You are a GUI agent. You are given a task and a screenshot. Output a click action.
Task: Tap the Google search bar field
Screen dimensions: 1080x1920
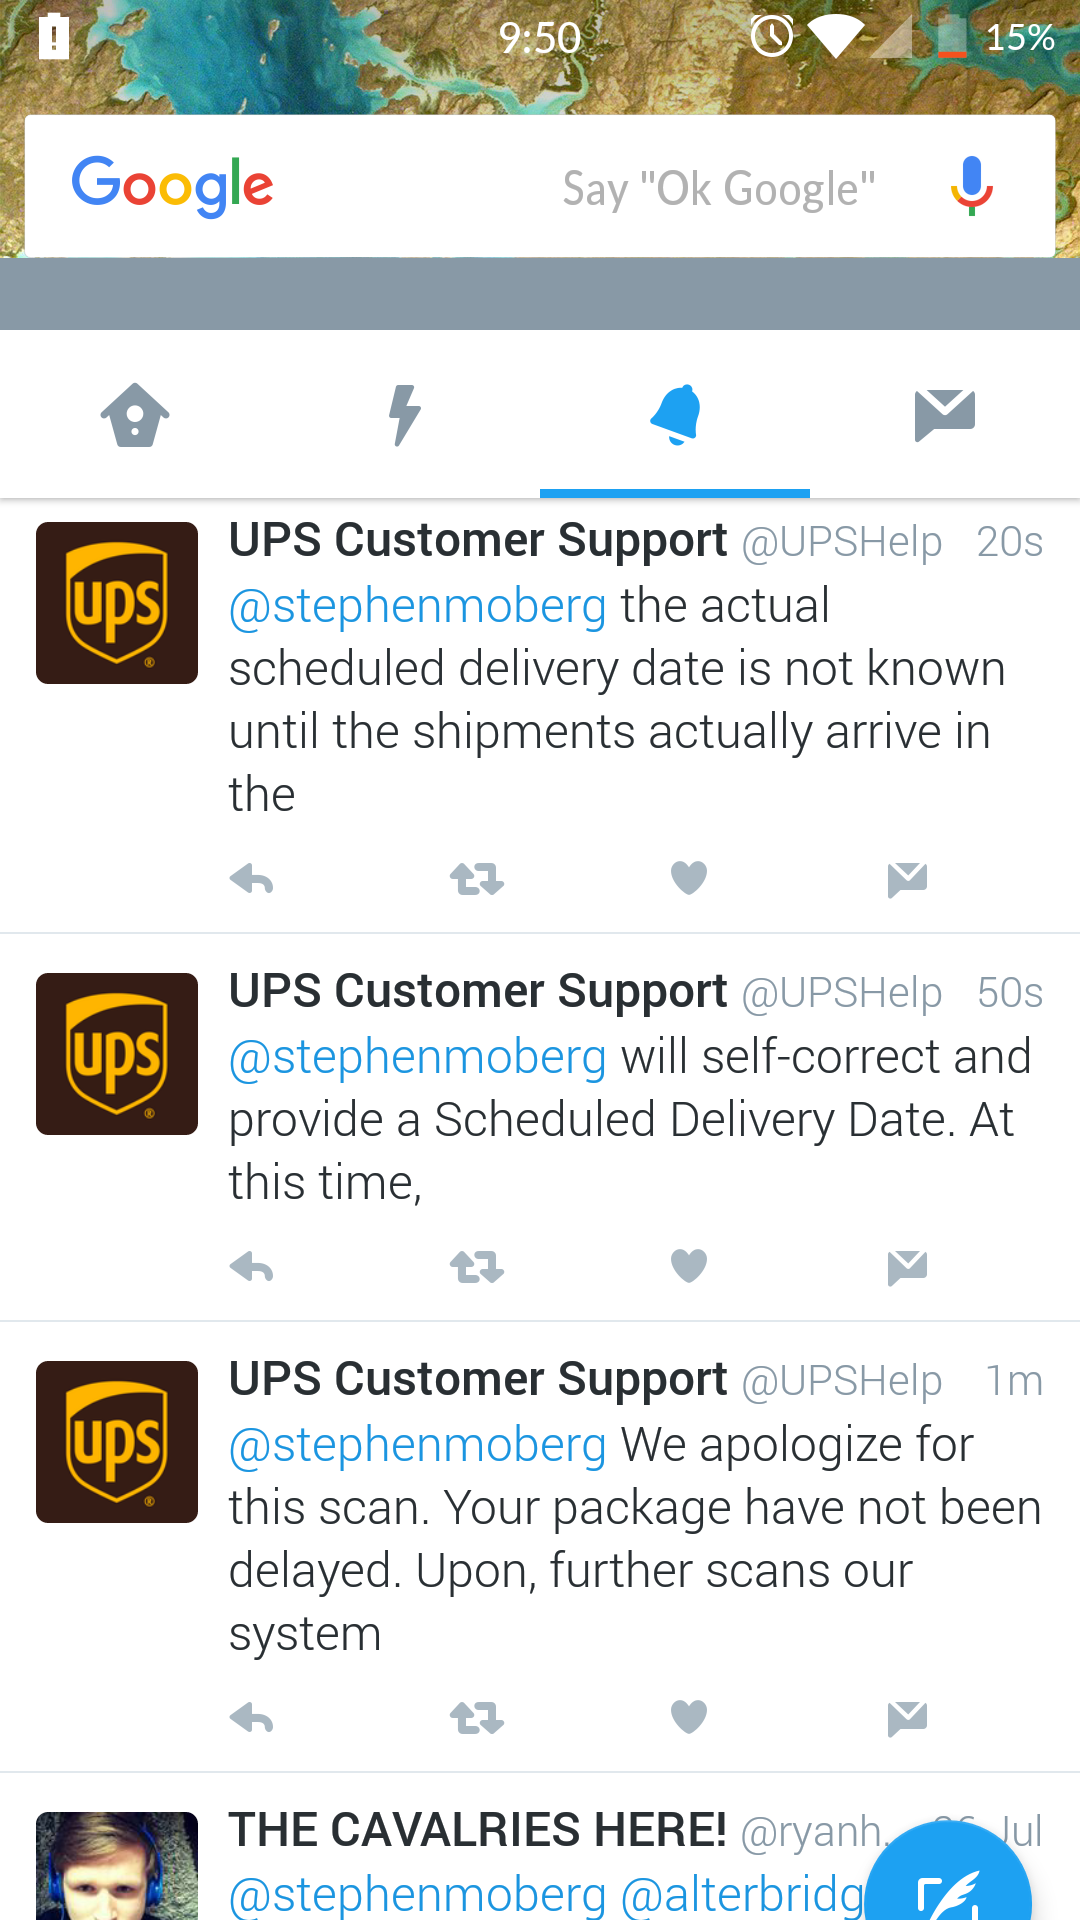point(540,186)
